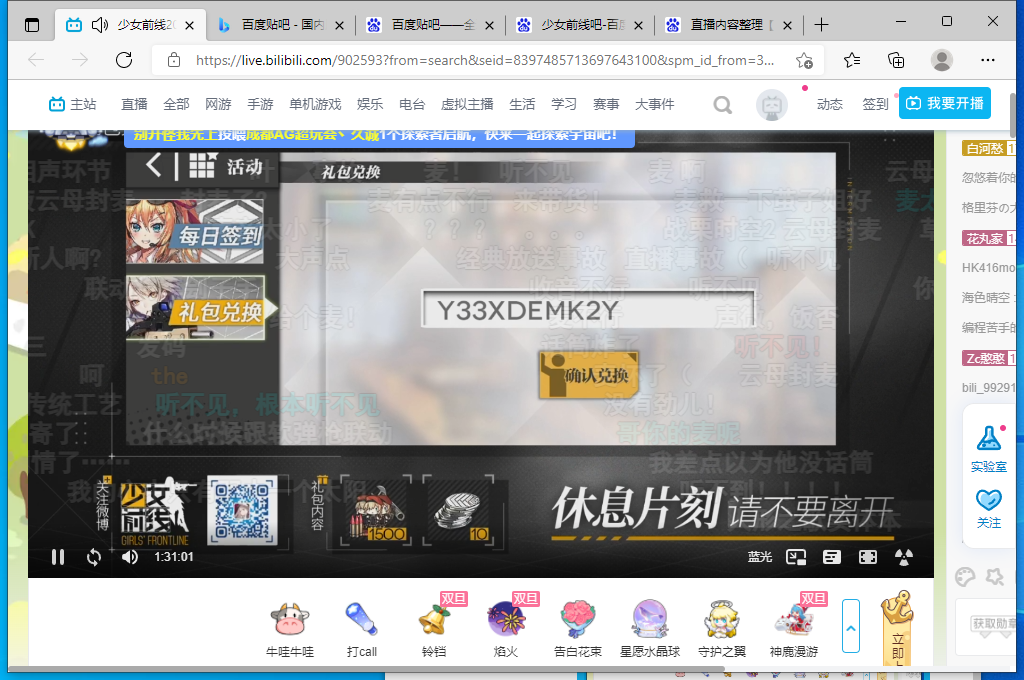1024x680 pixels.
Task: Switch to 少女前线吧 browser tab
Action: click(579, 25)
